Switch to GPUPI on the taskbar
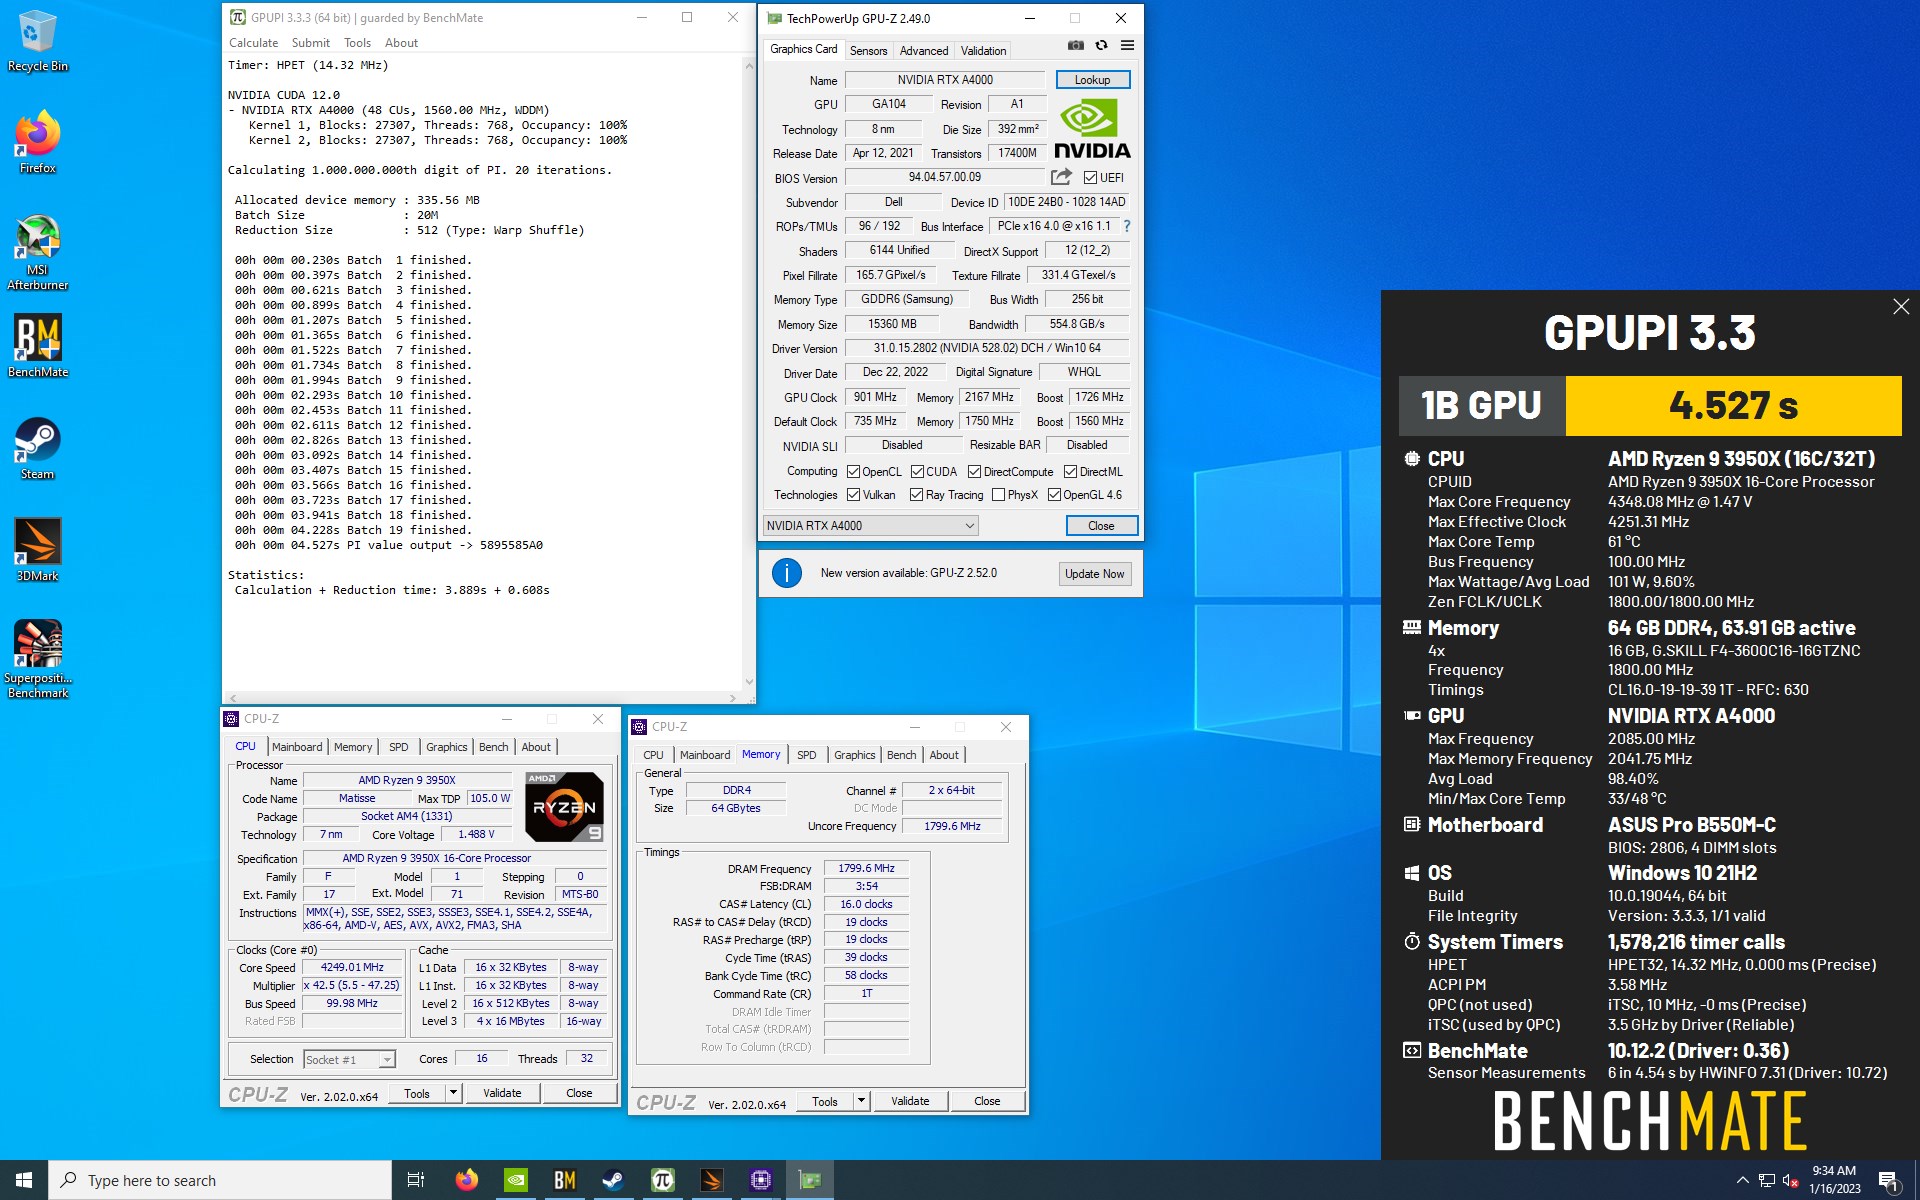Screen dimensions: 1920x1200 (662, 1180)
